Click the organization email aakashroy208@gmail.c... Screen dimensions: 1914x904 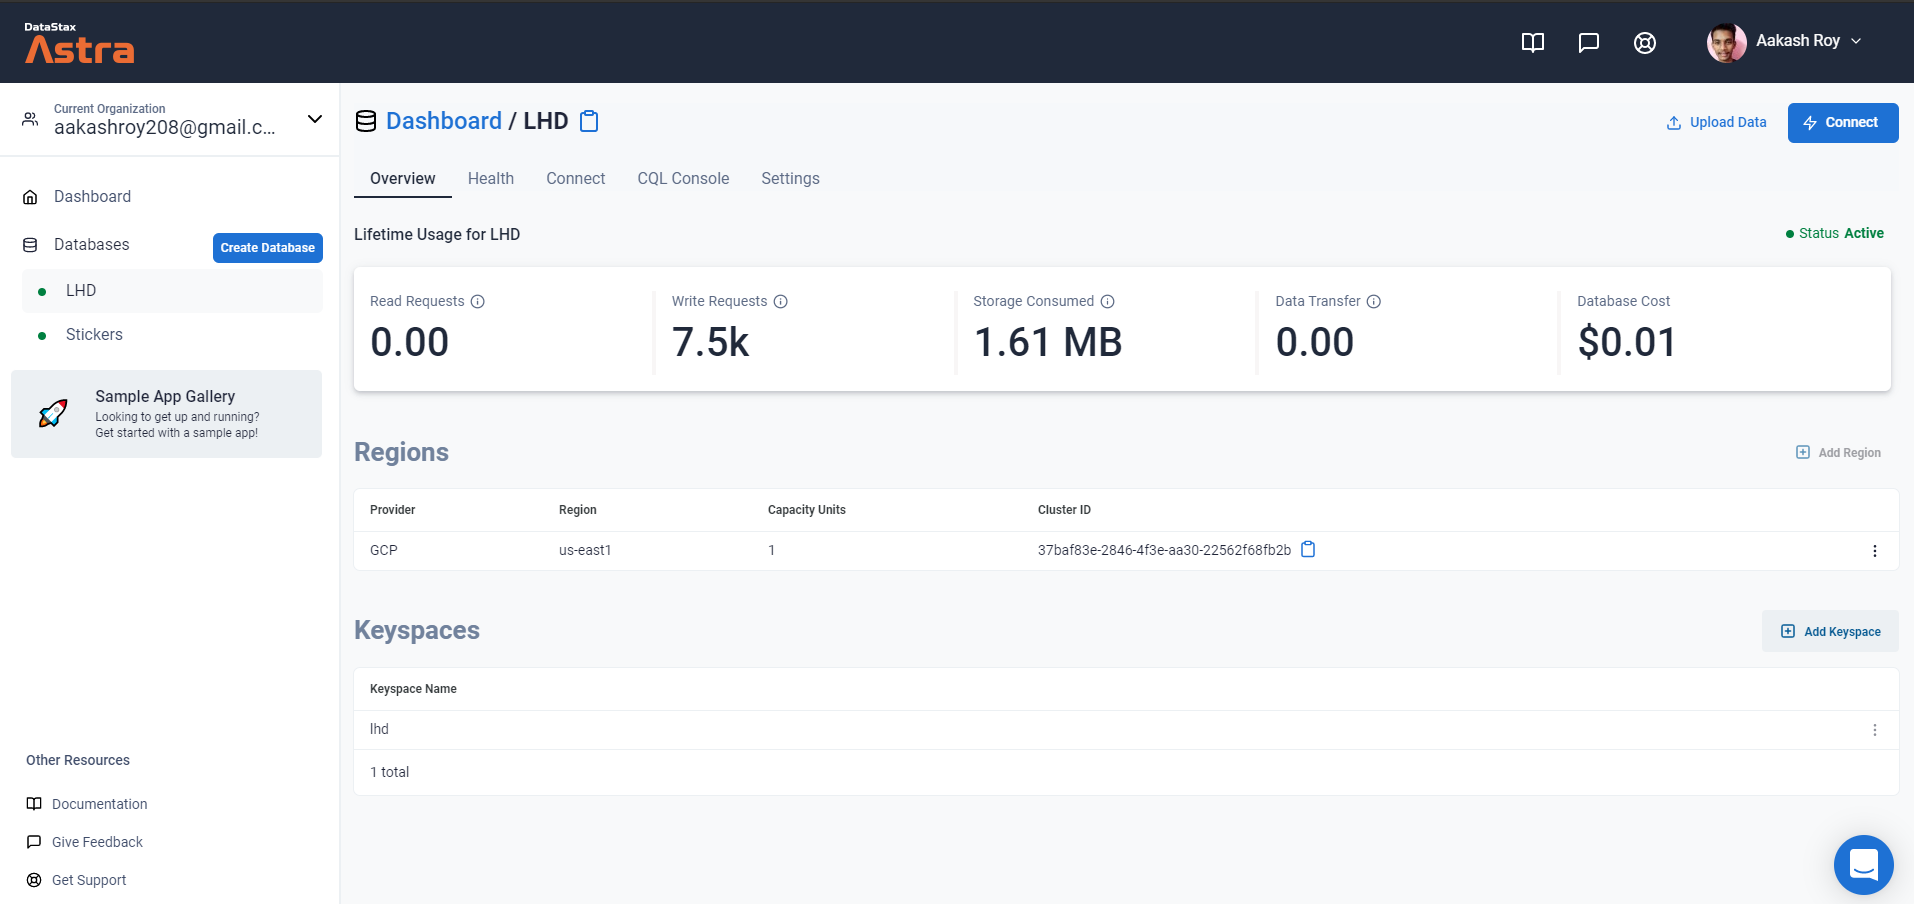click(x=165, y=128)
